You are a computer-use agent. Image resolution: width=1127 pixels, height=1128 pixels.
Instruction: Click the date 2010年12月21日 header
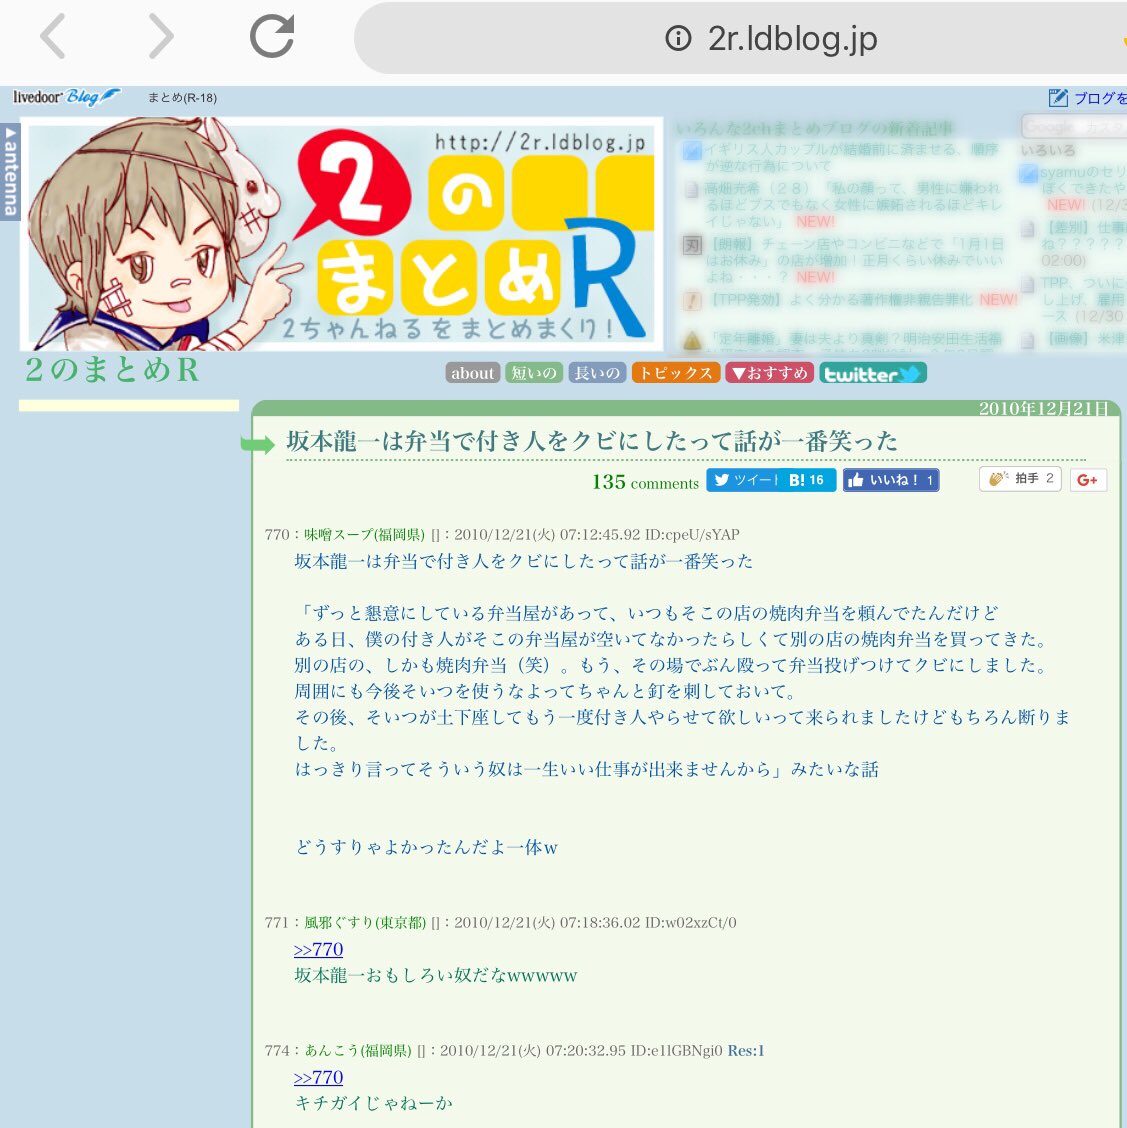click(x=1044, y=409)
